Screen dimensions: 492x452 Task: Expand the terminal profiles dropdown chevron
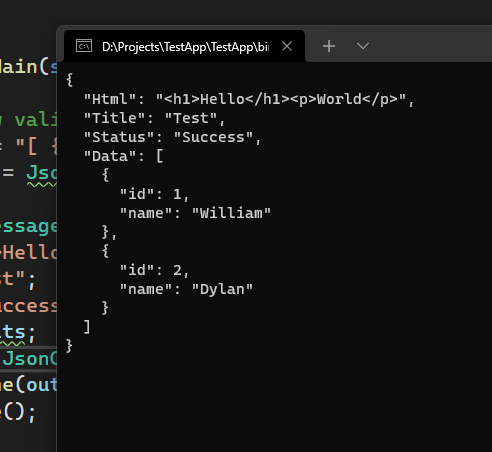pos(363,46)
